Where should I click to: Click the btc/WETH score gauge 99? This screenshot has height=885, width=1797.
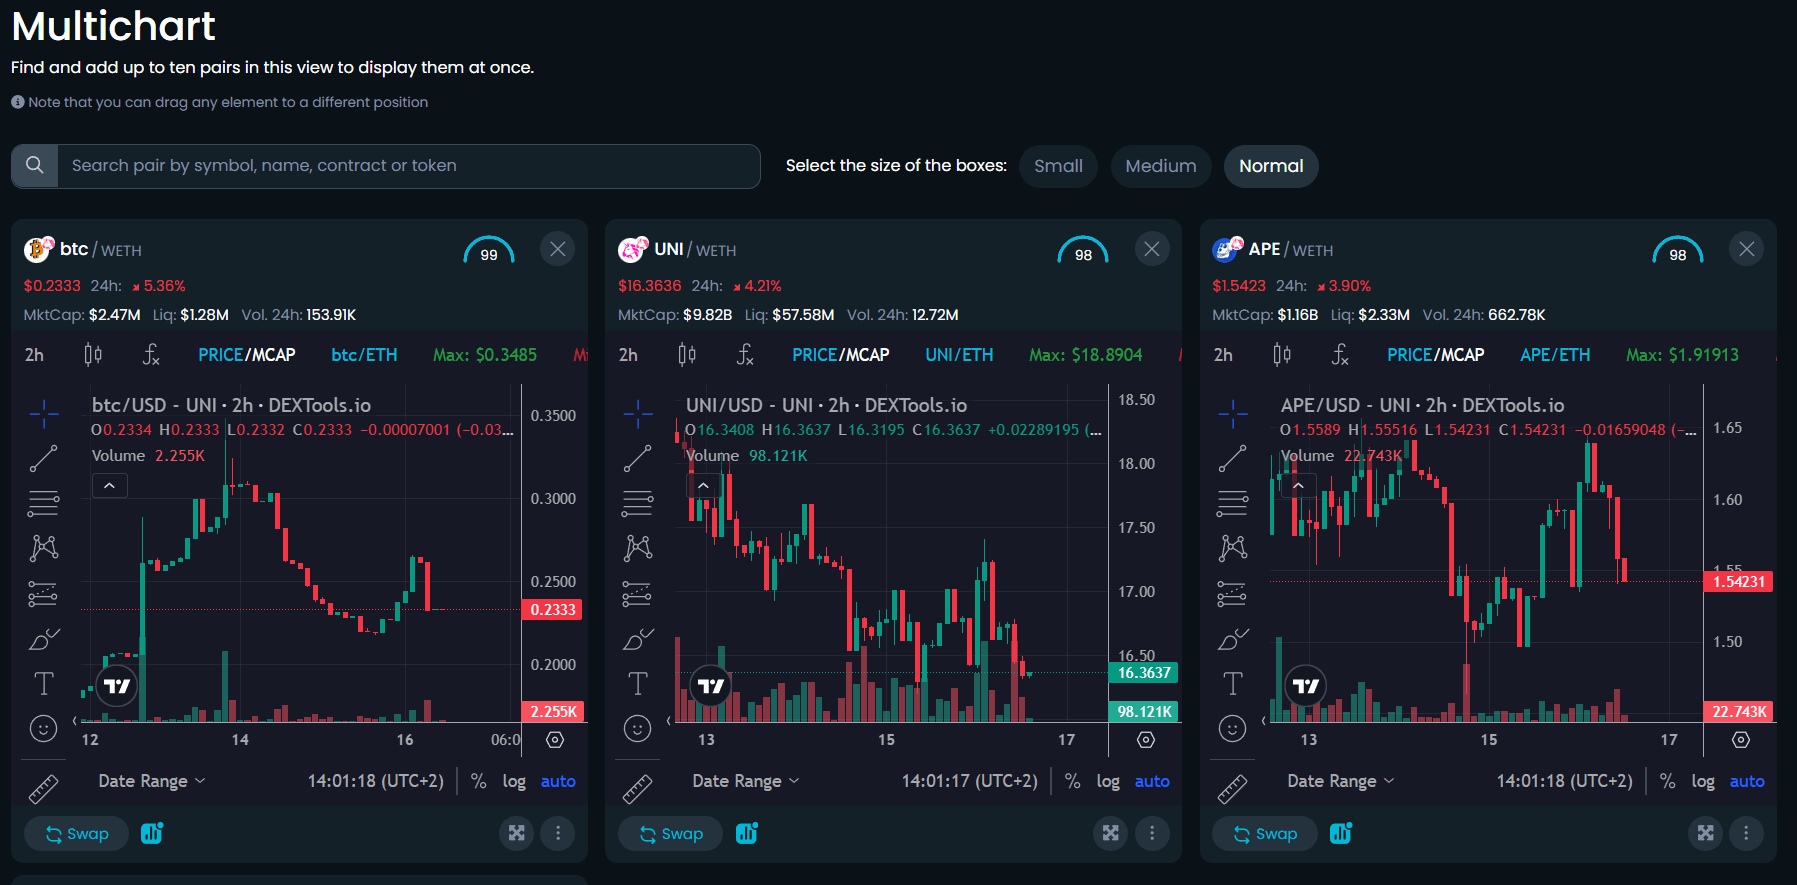pyautogui.click(x=489, y=250)
